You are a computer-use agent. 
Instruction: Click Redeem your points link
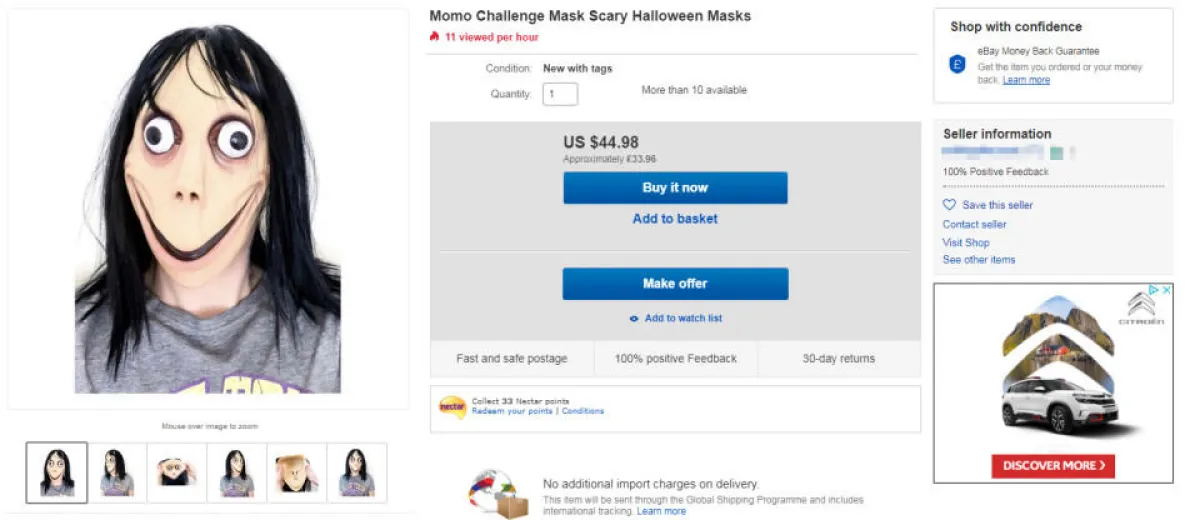[514, 411]
